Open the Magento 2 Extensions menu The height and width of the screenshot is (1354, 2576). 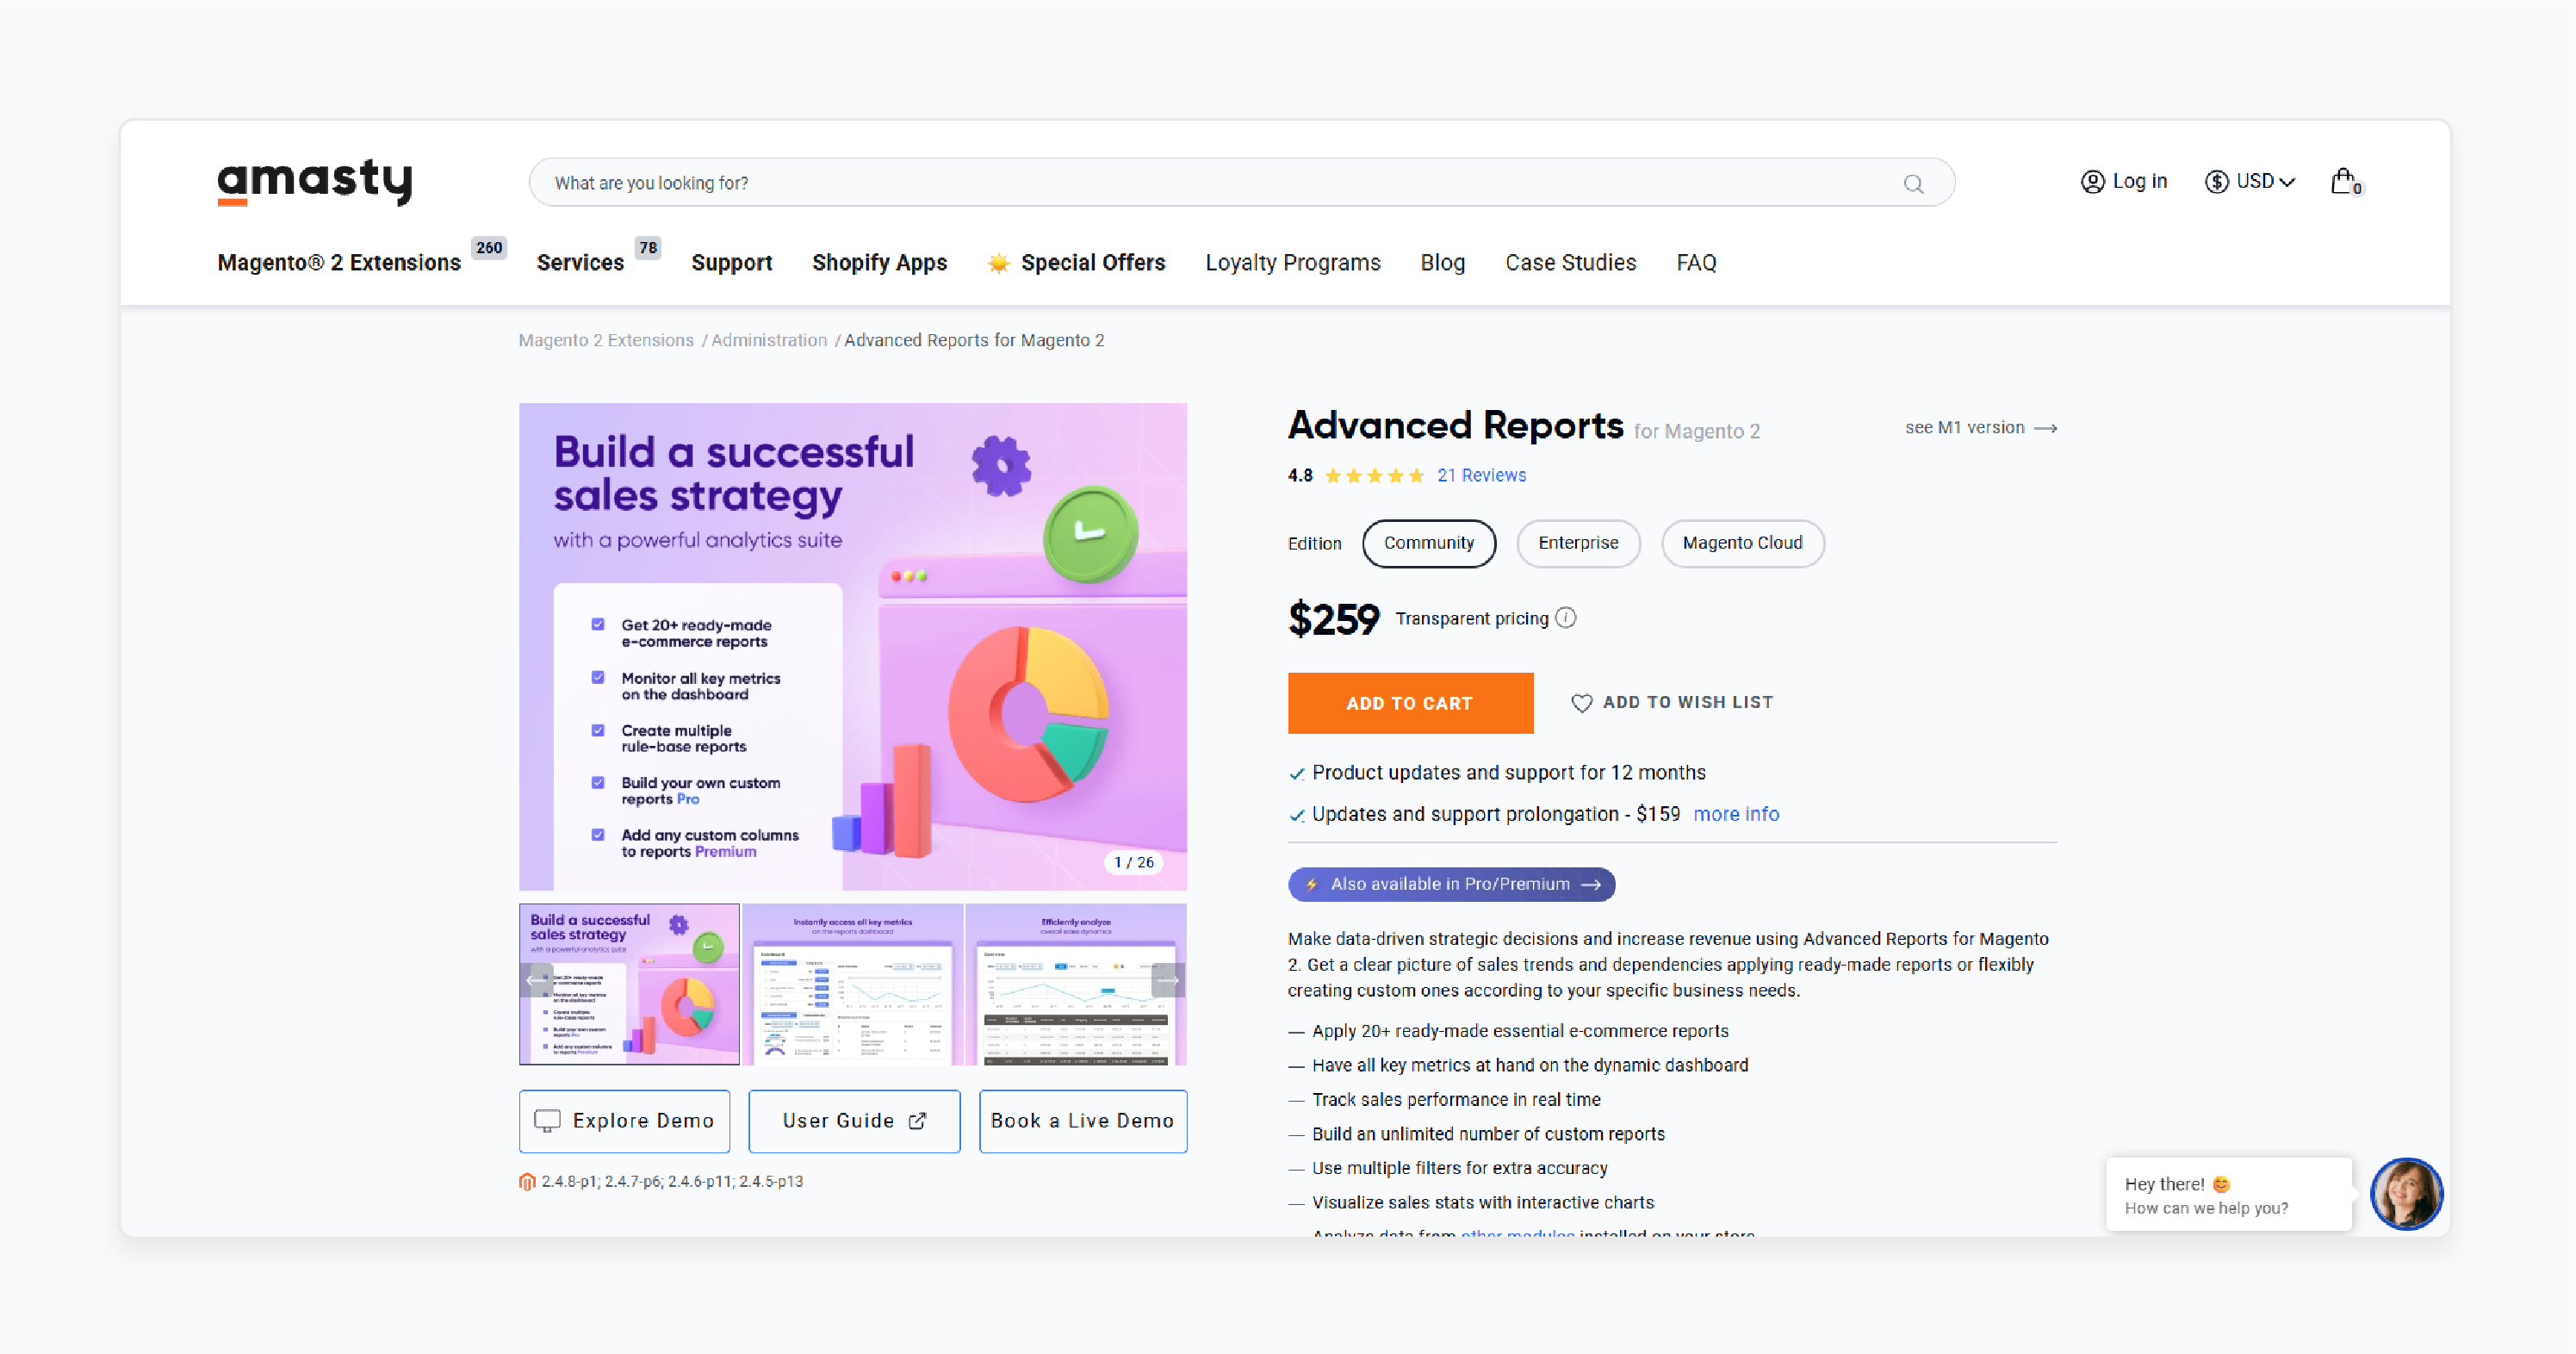pyautogui.click(x=339, y=263)
